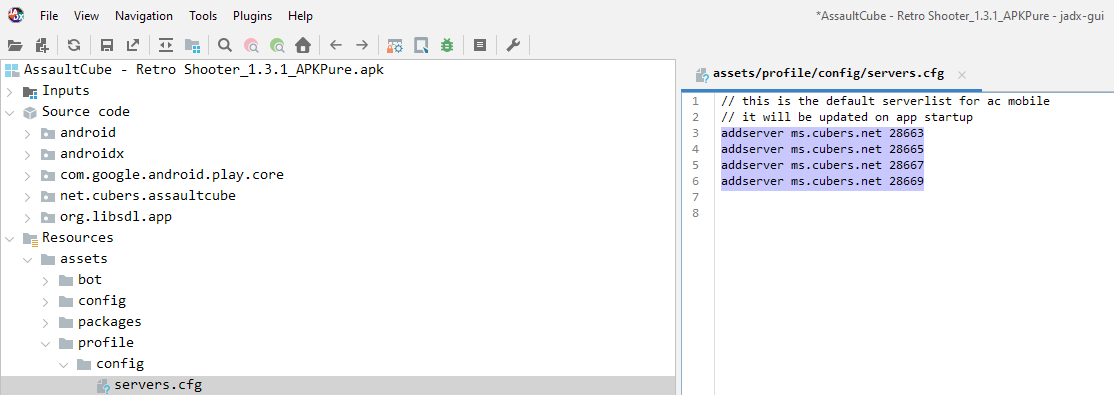Open the debugger bug icon
1114x396 pixels.
coord(447,46)
